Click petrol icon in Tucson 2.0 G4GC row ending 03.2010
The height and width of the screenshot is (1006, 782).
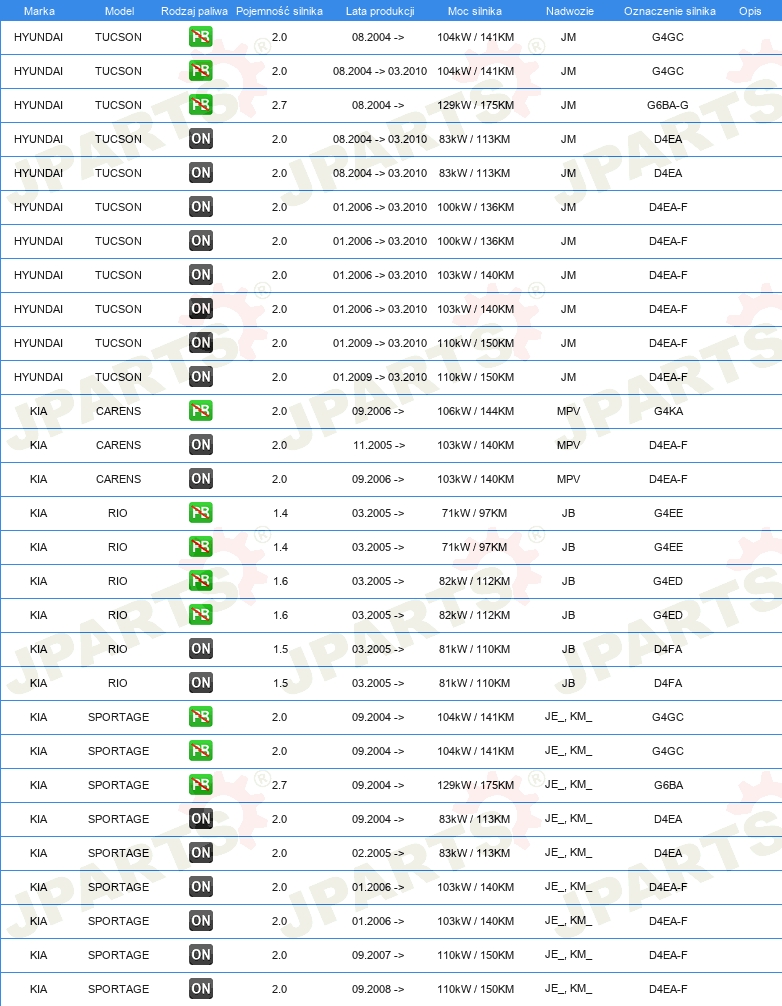201,71
